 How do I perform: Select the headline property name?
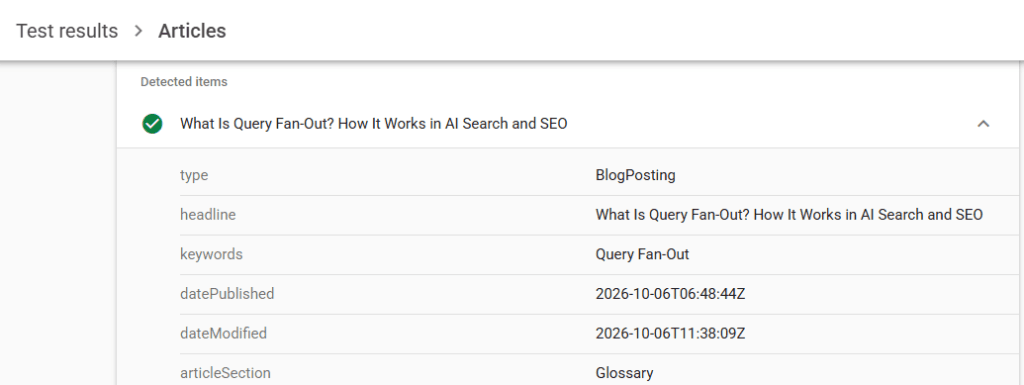pos(208,215)
